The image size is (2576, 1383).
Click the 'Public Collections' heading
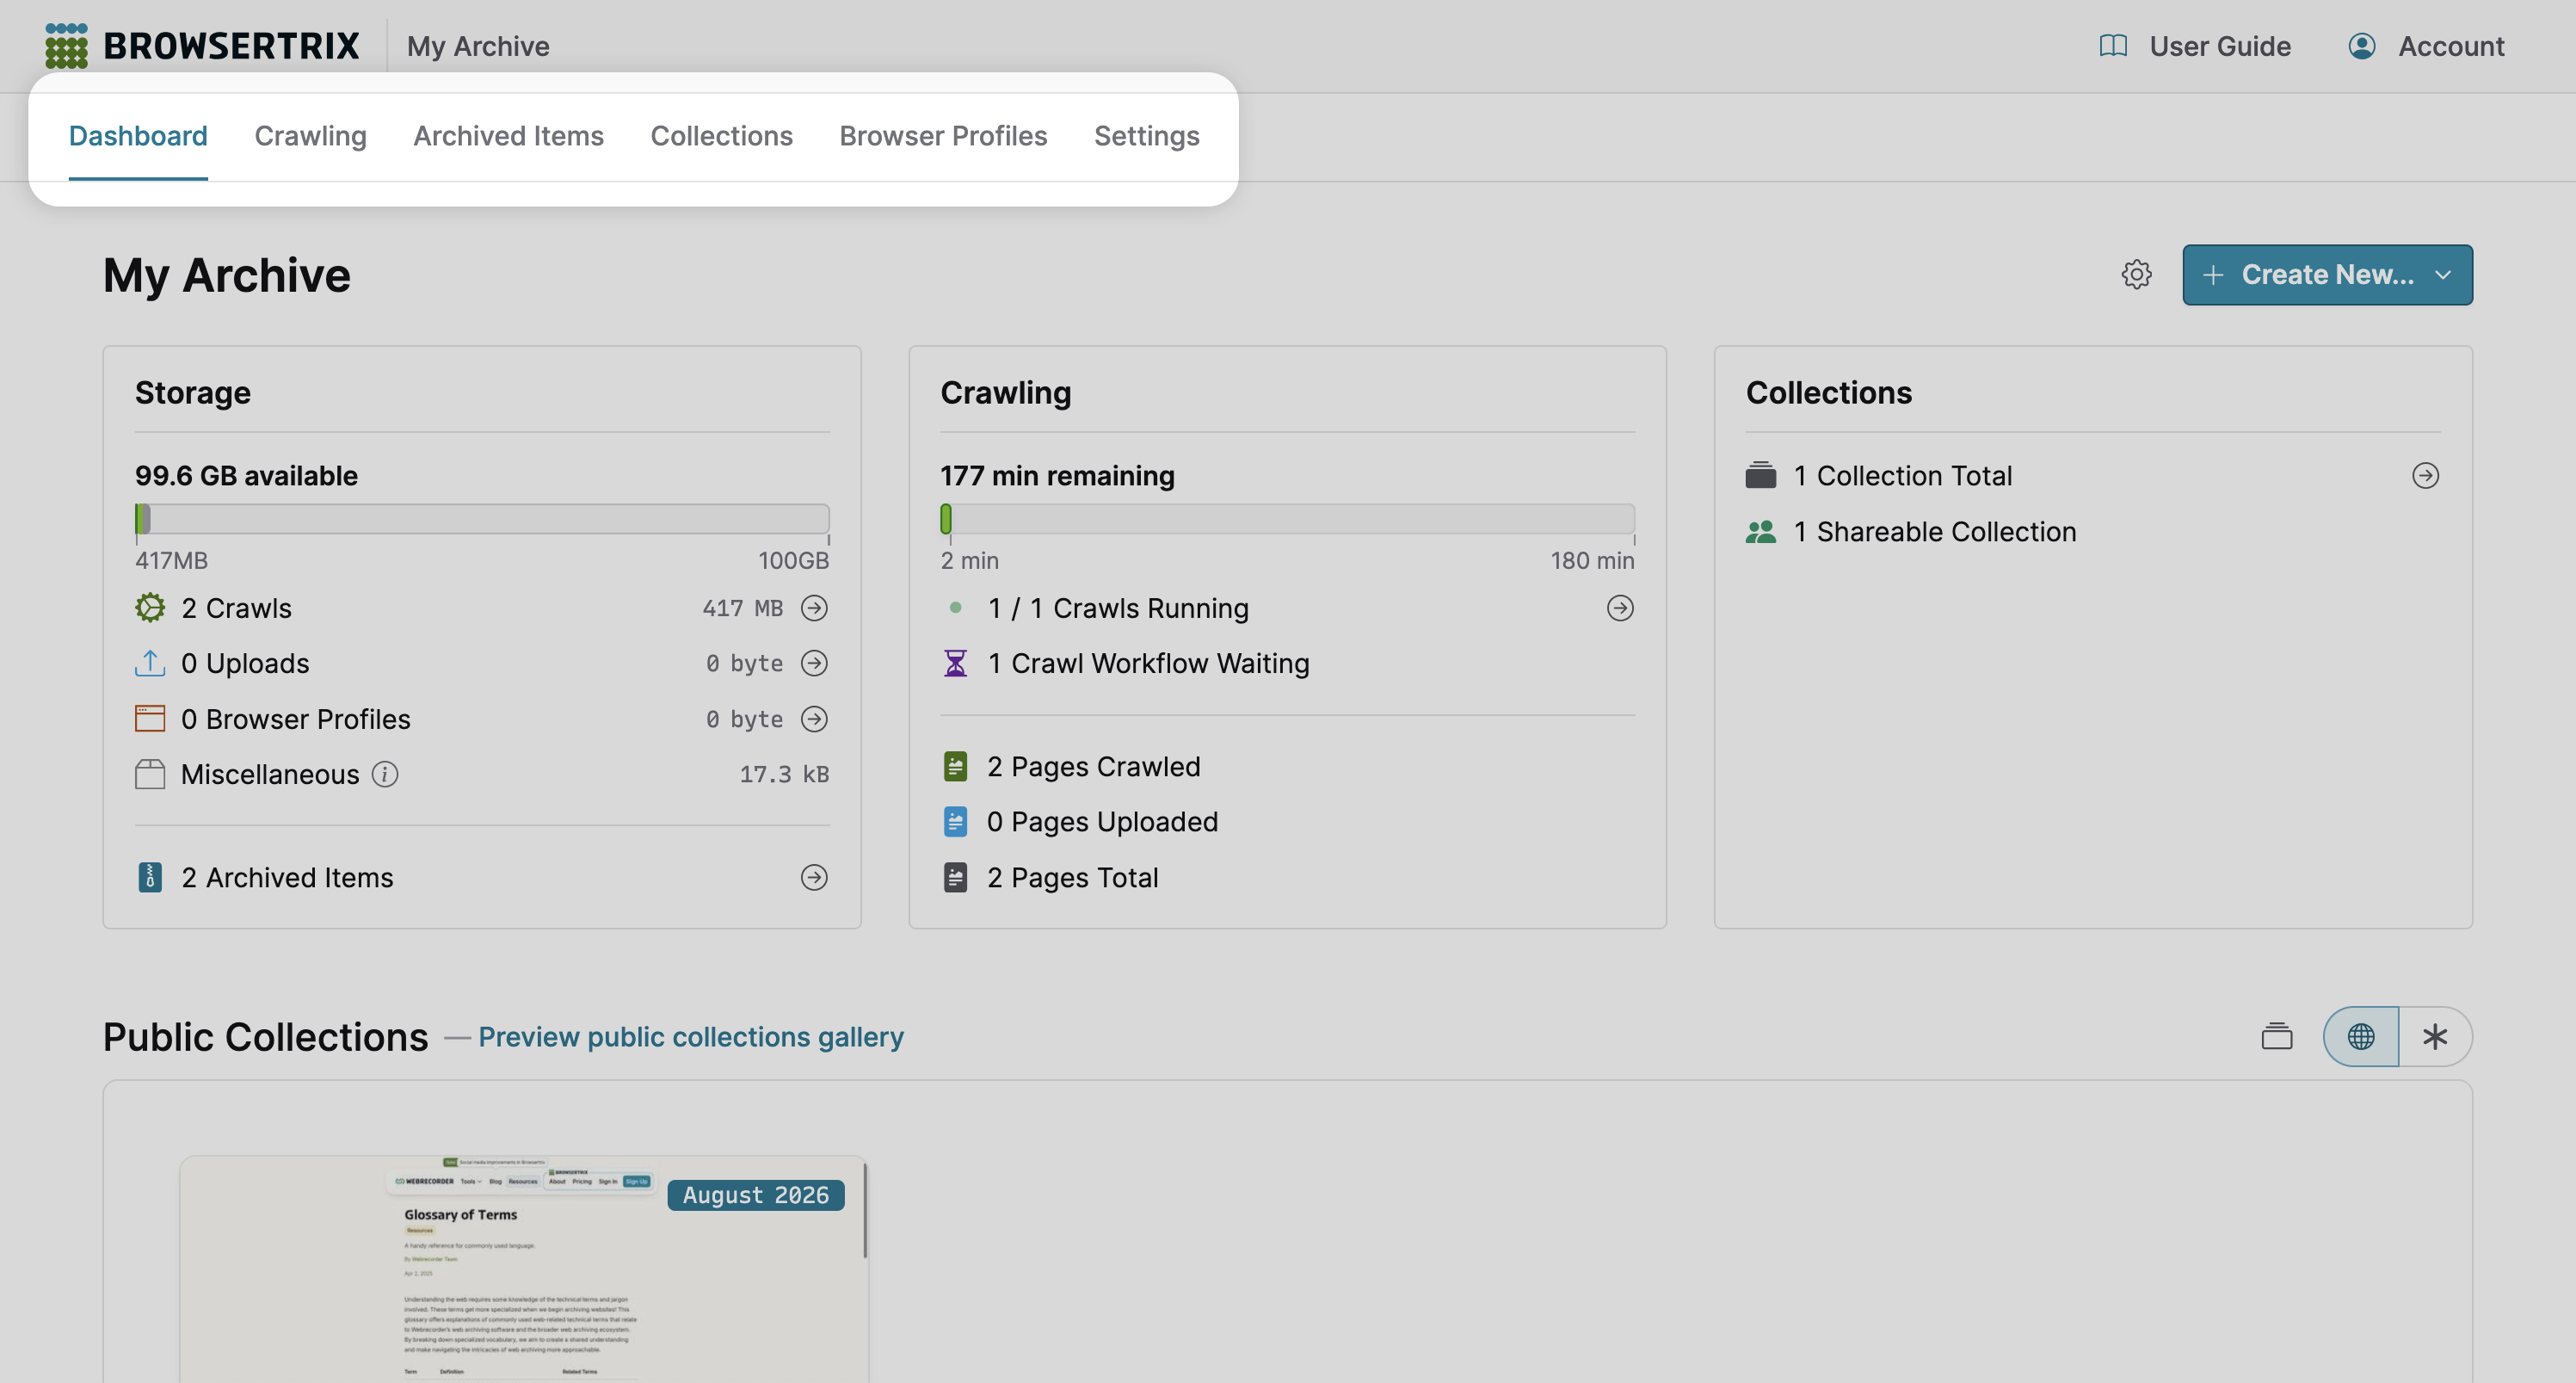265,1037
